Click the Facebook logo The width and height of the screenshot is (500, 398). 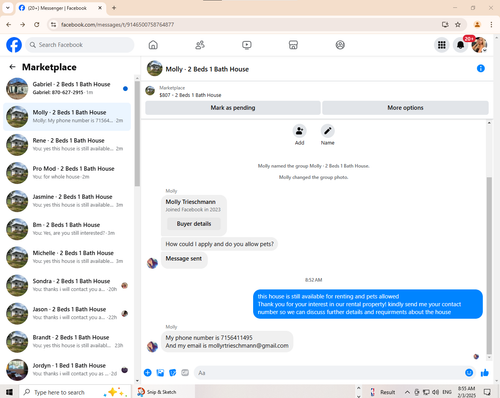point(14,45)
